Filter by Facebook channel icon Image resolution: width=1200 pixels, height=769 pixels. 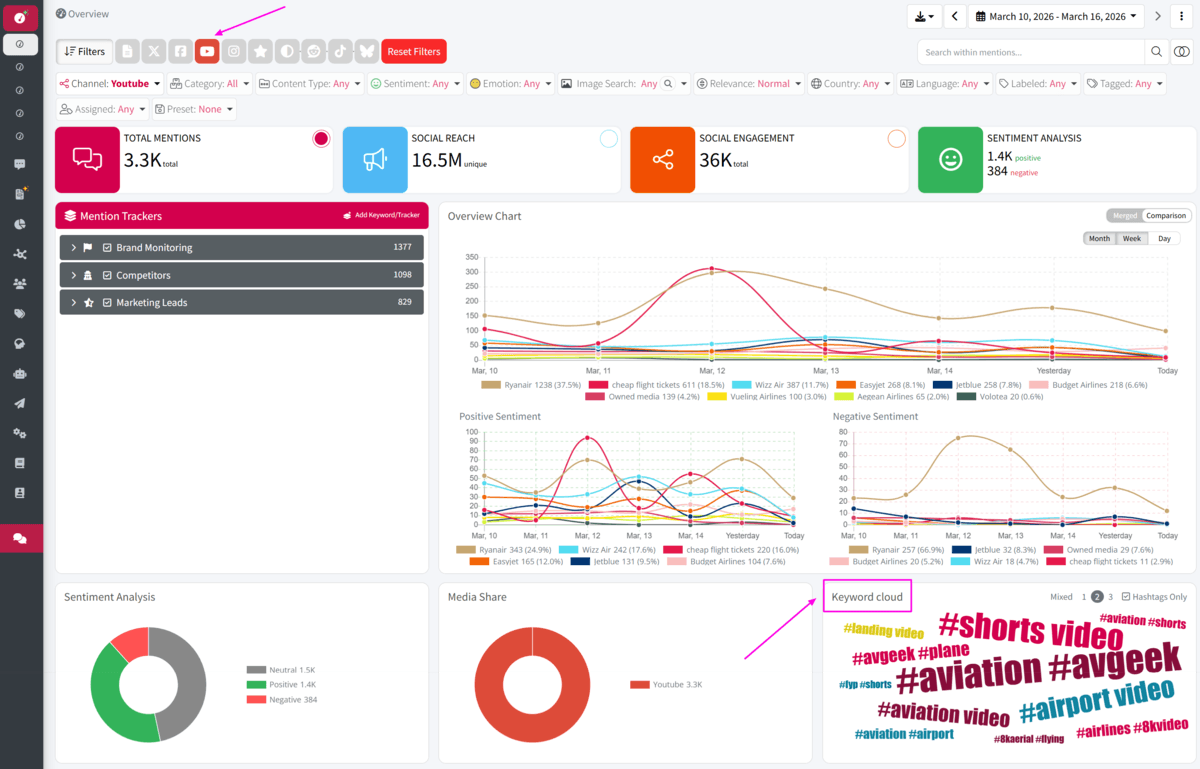click(x=180, y=51)
